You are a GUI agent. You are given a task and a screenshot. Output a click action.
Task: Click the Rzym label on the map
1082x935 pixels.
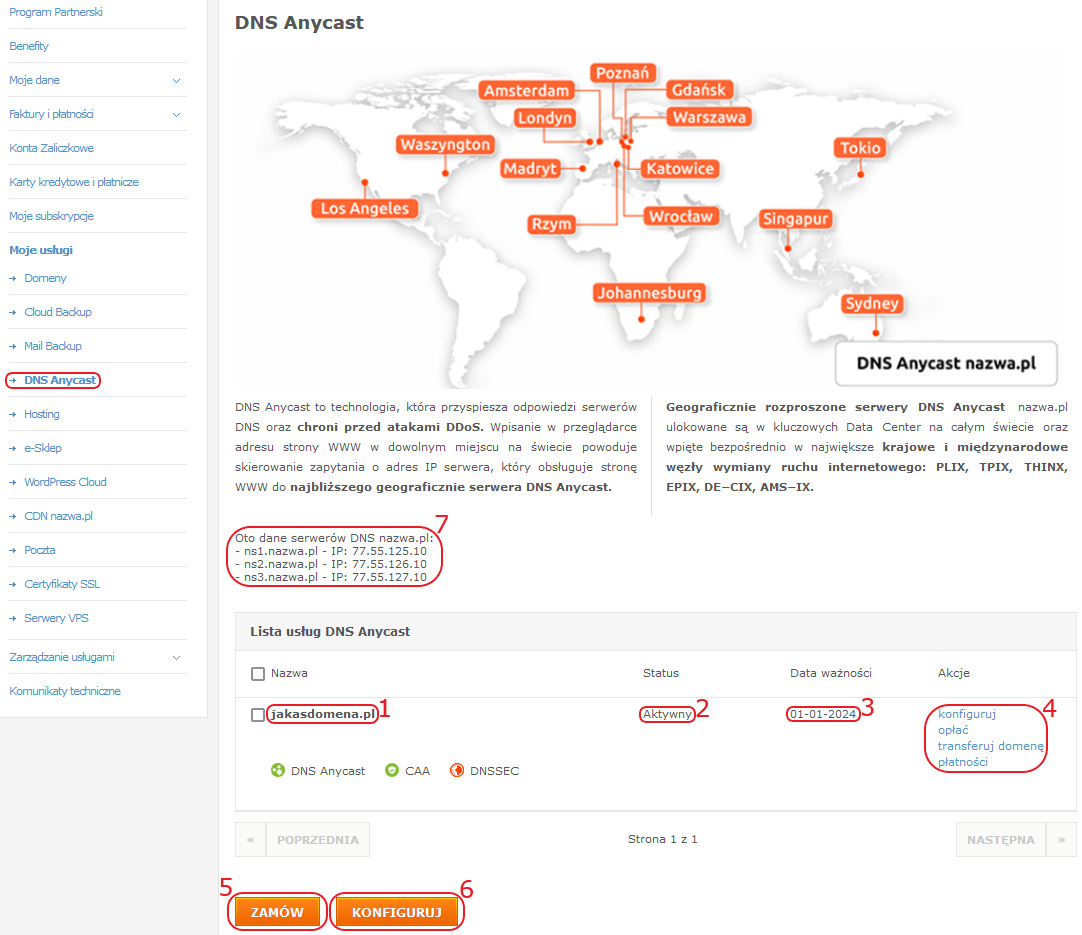551,224
